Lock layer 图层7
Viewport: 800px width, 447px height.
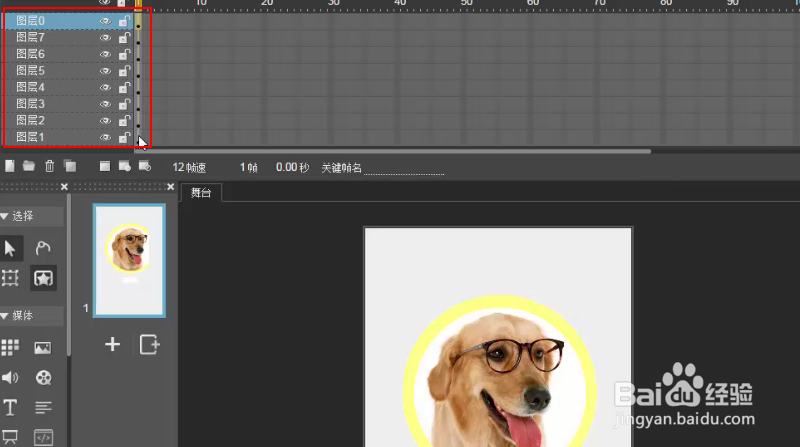coord(124,38)
